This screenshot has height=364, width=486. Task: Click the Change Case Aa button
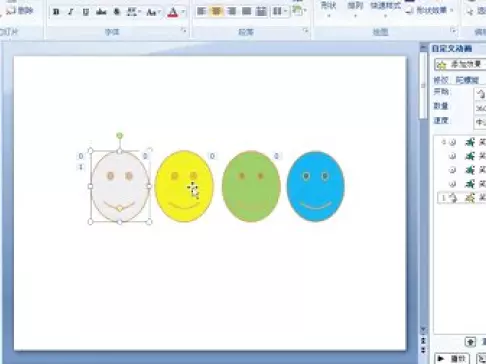(x=153, y=12)
